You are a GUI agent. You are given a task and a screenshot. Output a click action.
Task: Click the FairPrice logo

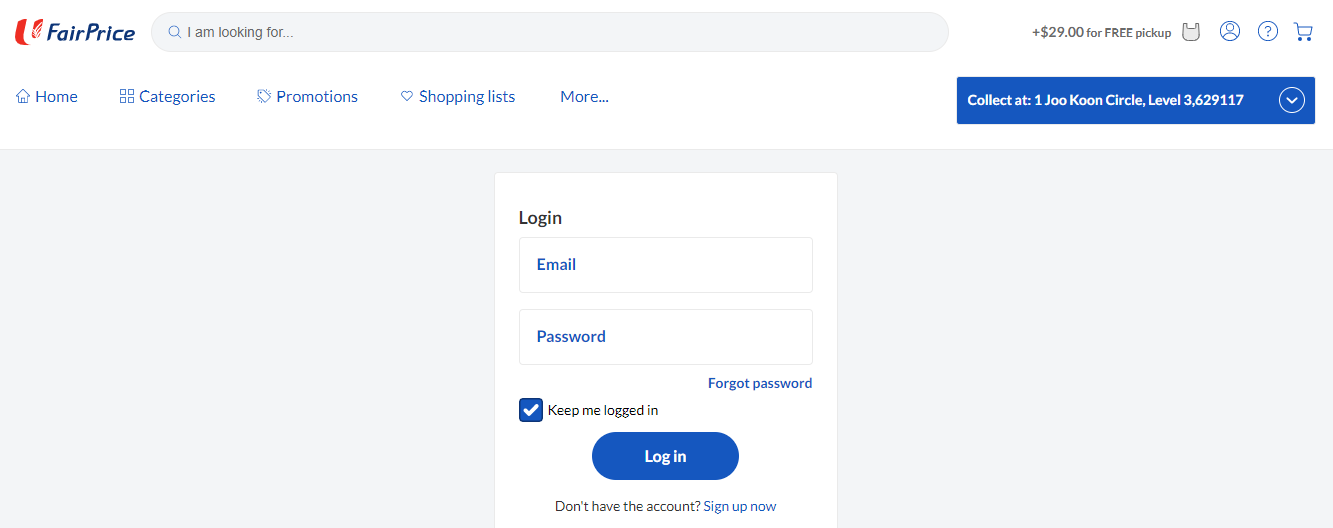point(75,32)
